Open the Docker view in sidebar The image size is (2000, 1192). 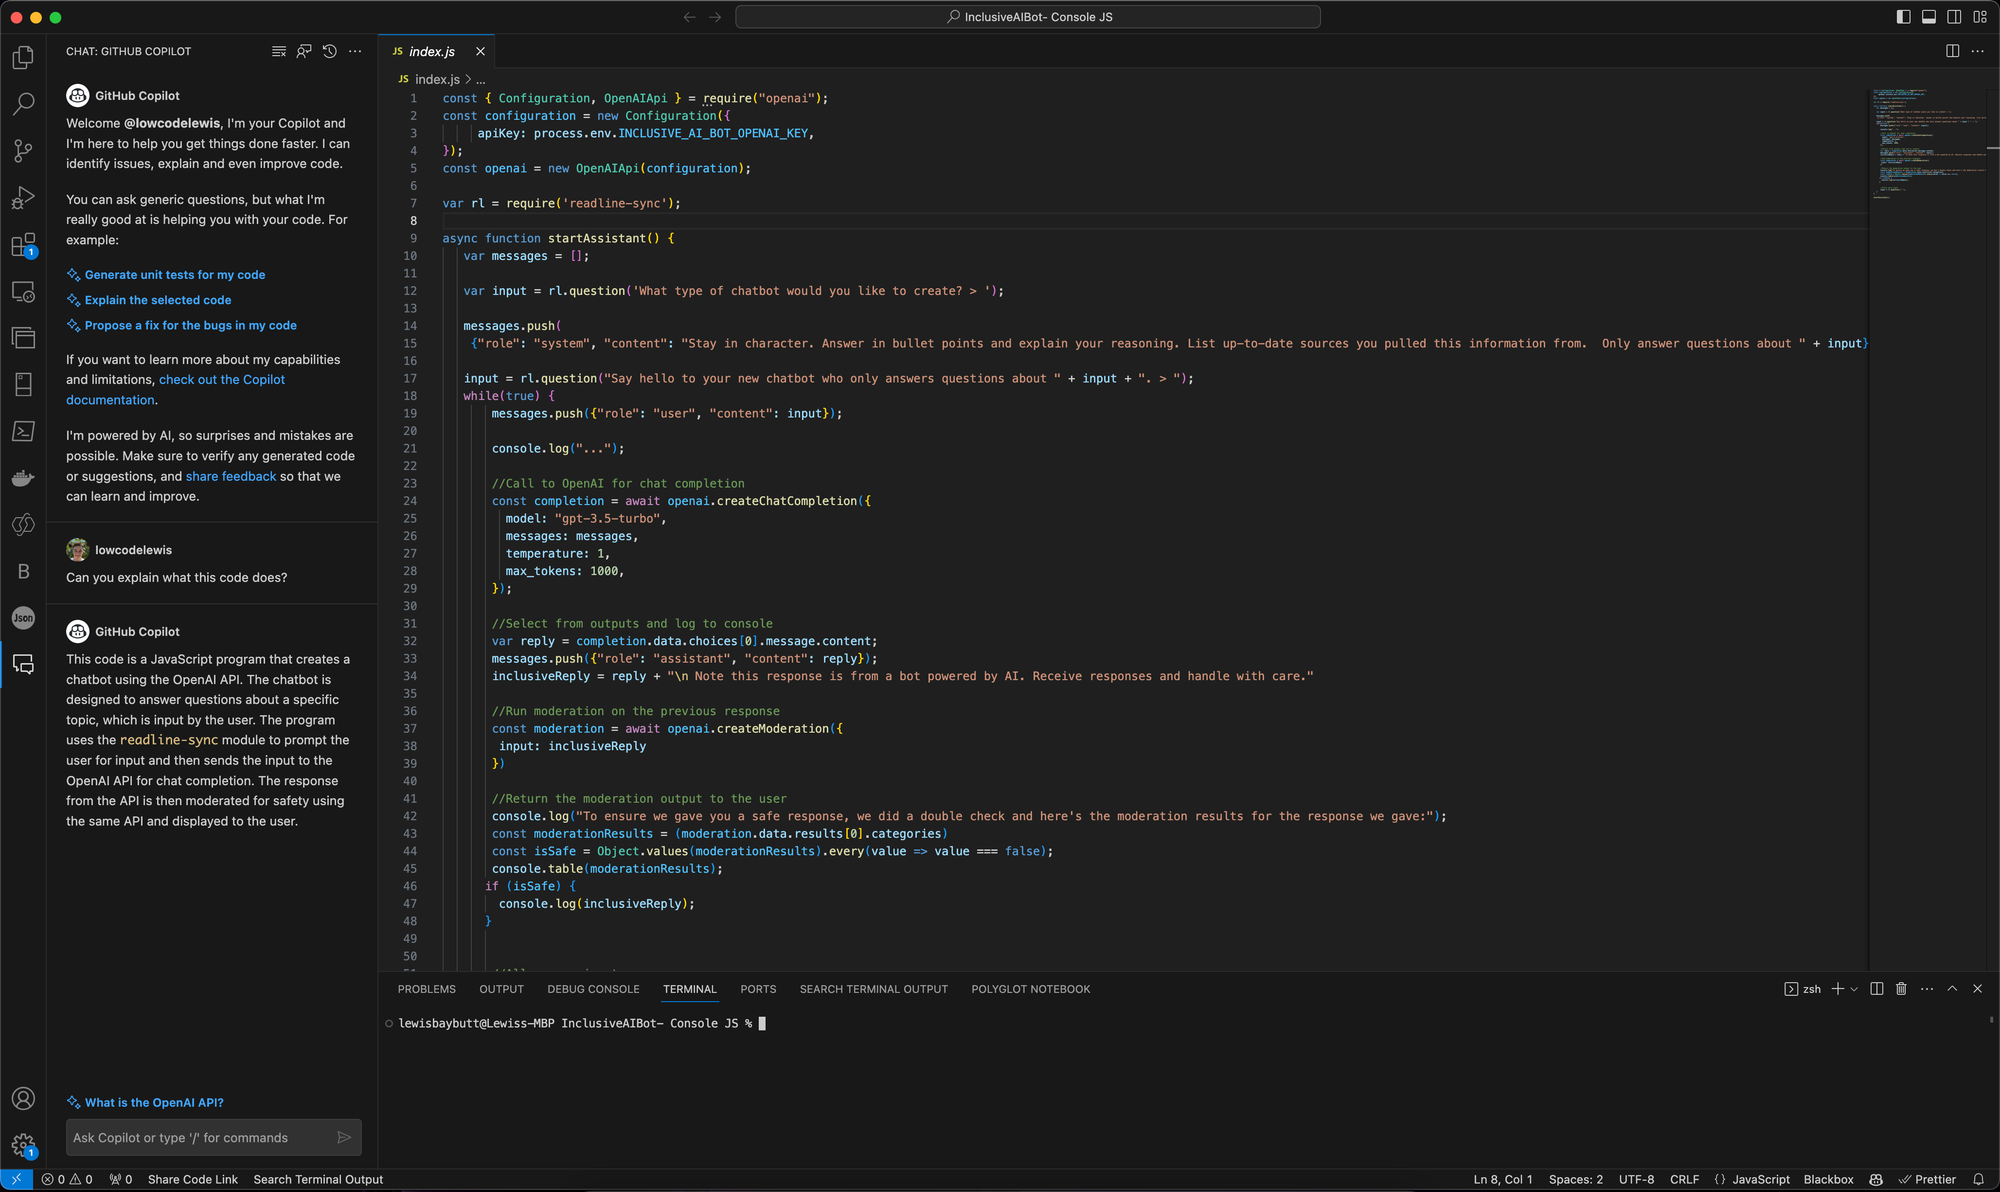point(23,478)
